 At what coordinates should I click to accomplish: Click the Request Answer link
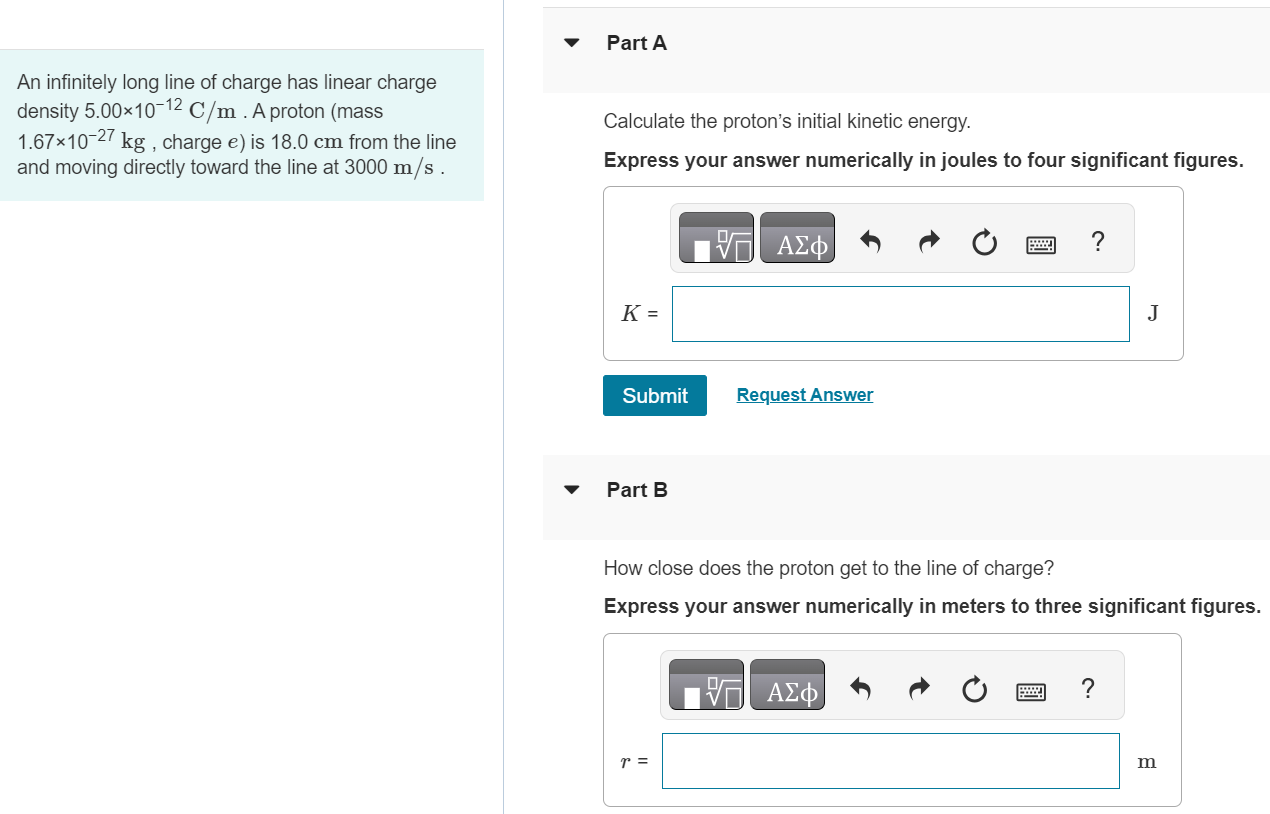tap(805, 395)
